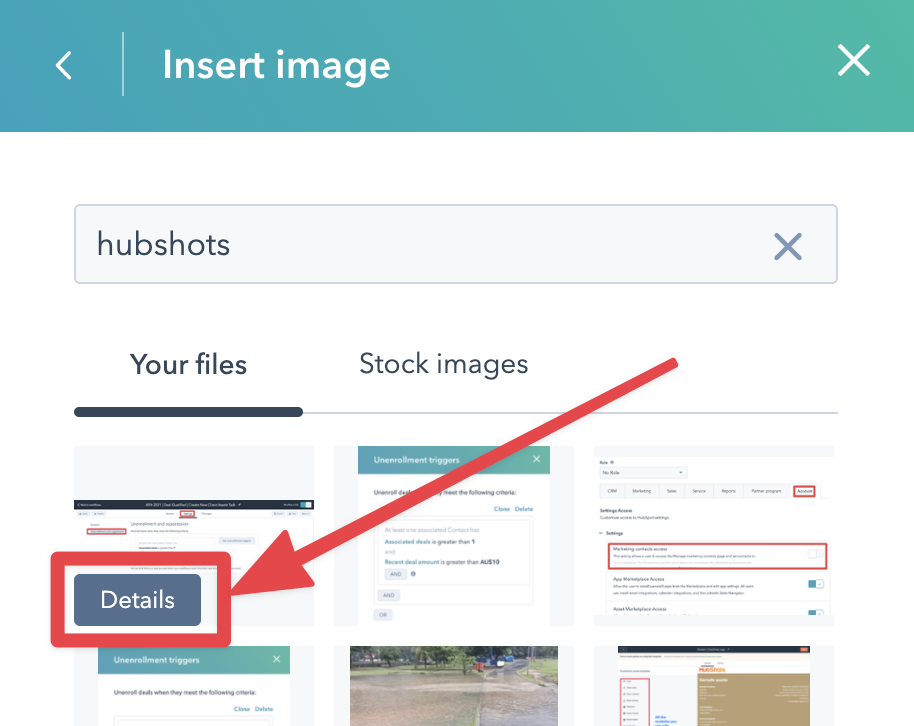The width and height of the screenshot is (914, 726).
Task: Open Details for the workflow image
Action: 137,600
